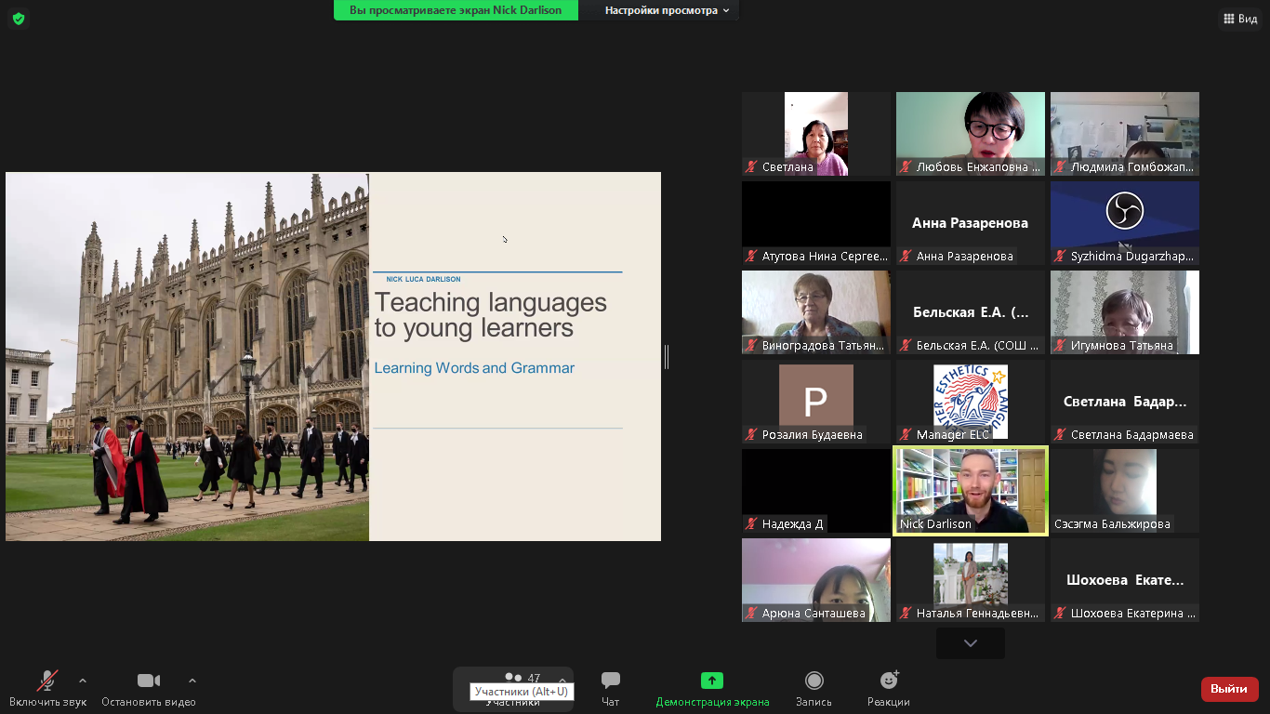
Task: Unmute microphone with Включить звук
Action: (x=47, y=682)
